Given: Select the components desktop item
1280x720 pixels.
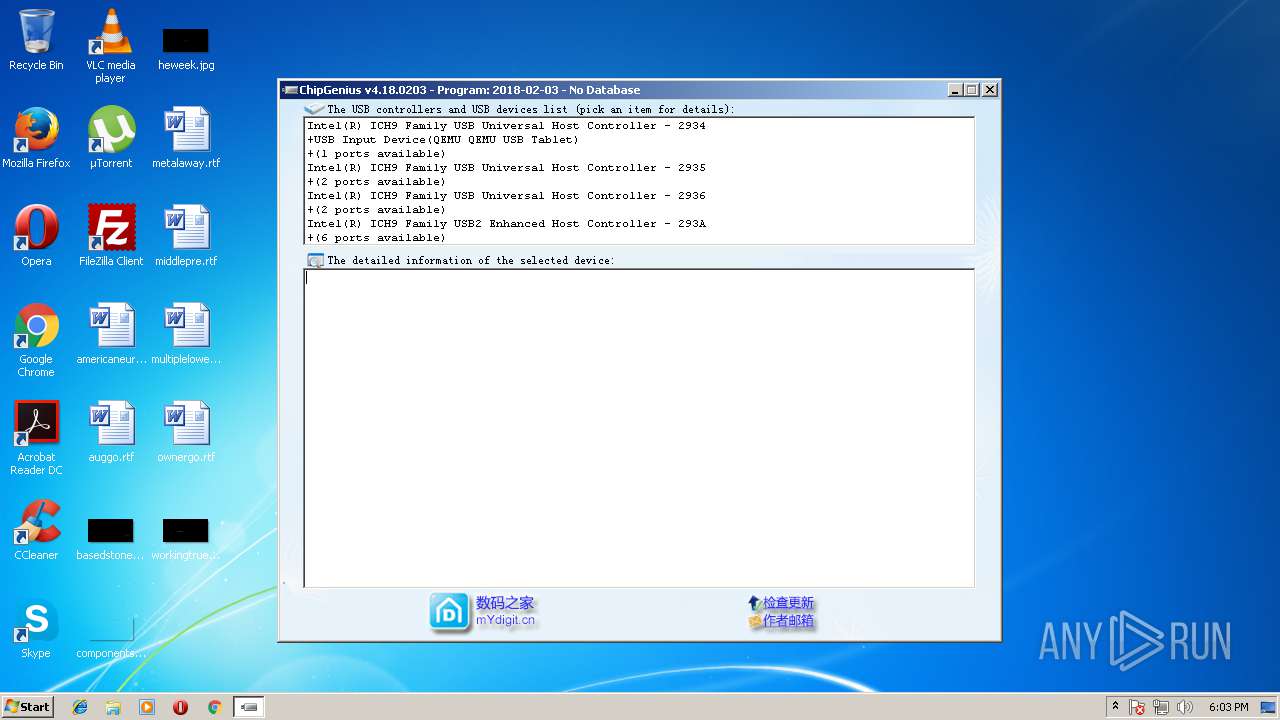Looking at the screenshot, I should point(111,636).
